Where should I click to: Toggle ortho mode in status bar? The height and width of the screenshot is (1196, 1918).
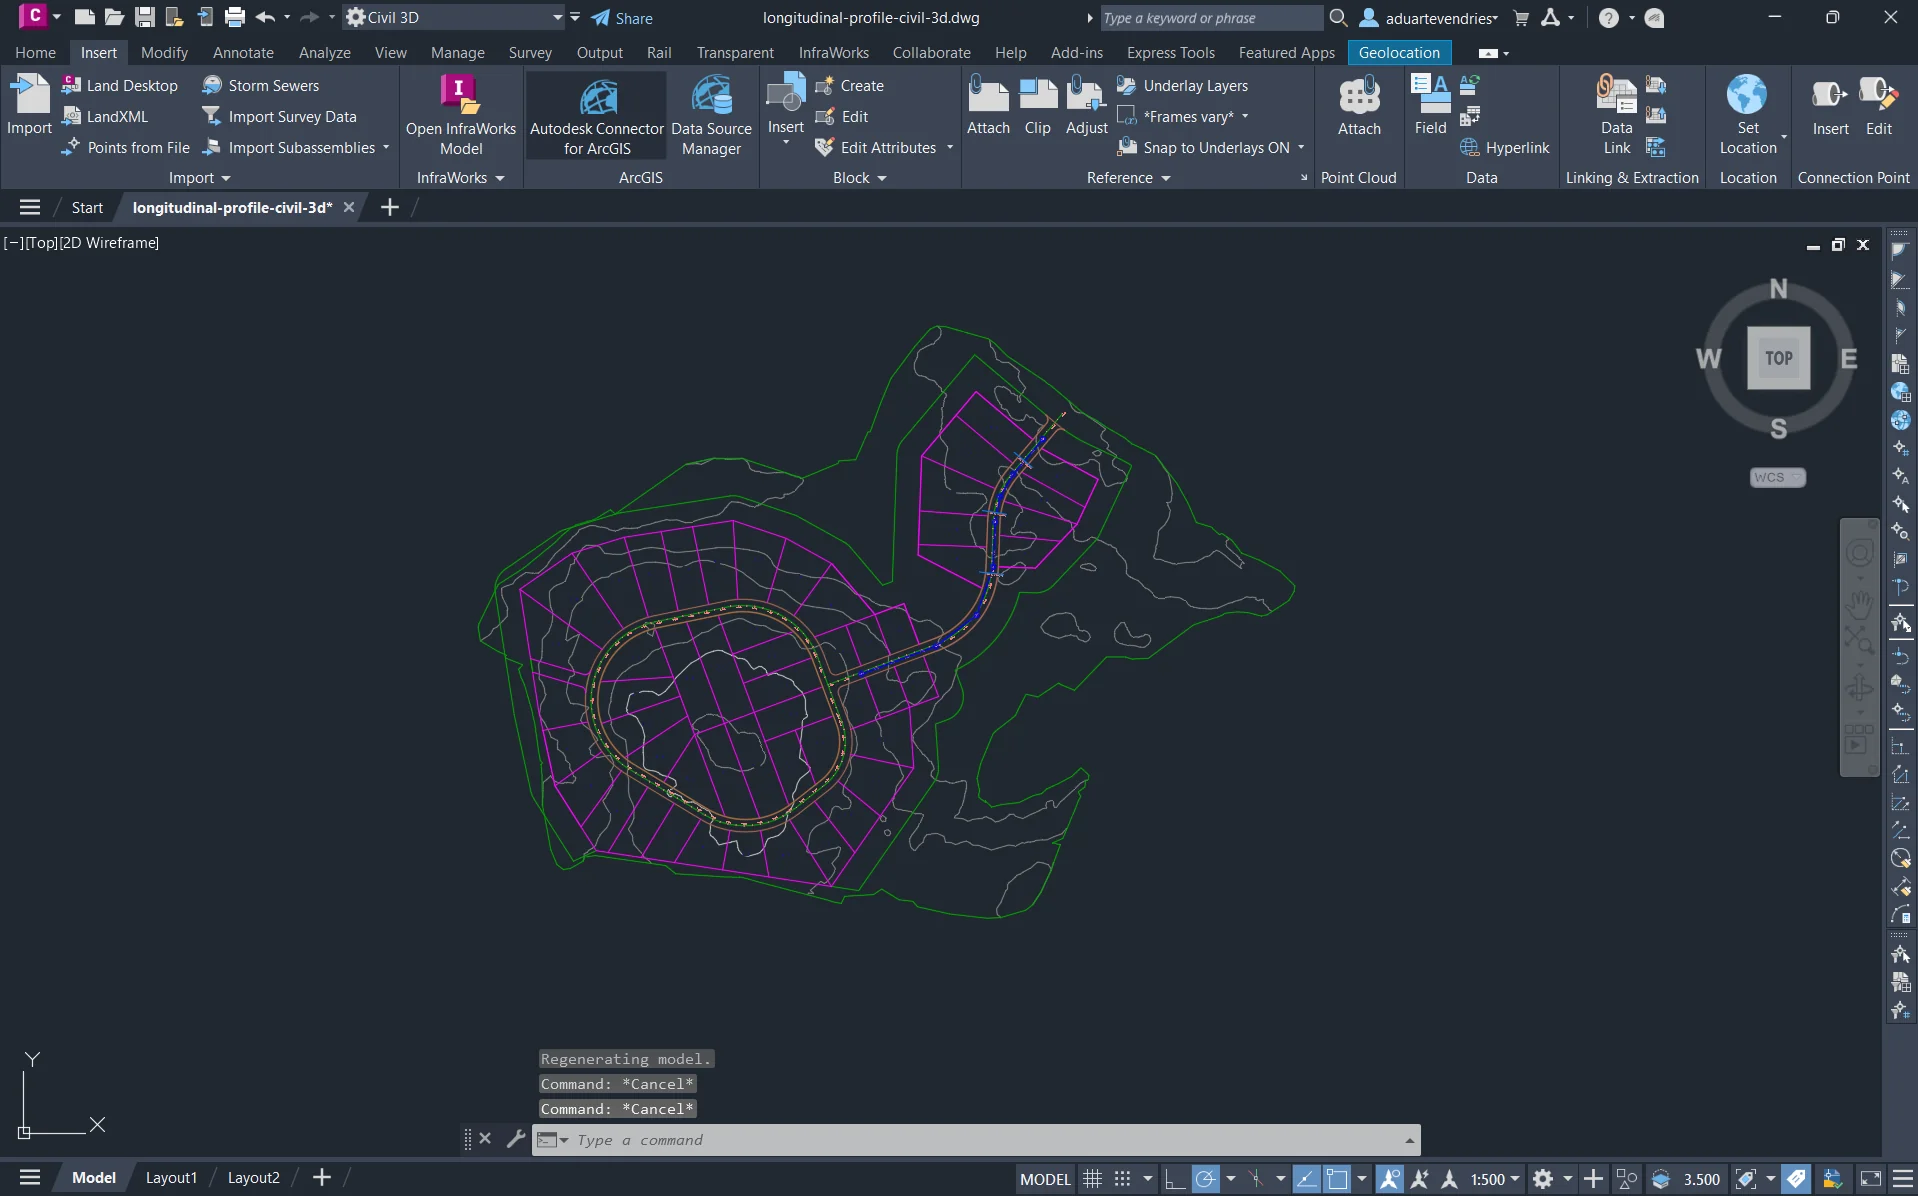(x=1175, y=1179)
